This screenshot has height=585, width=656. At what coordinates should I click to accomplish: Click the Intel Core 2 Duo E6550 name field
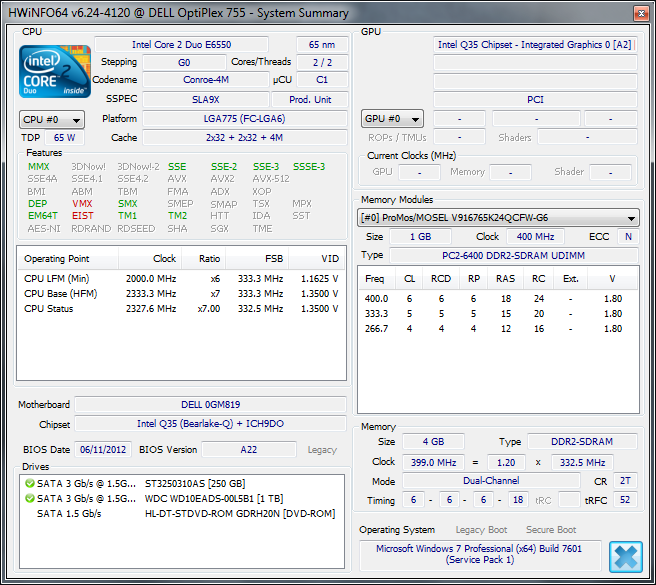click(x=181, y=45)
